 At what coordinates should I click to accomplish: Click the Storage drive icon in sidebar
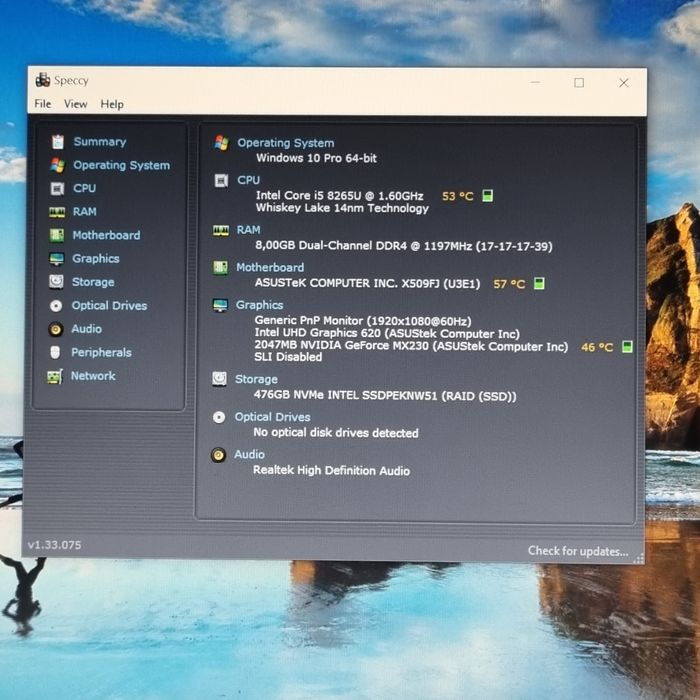[x=56, y=282]
